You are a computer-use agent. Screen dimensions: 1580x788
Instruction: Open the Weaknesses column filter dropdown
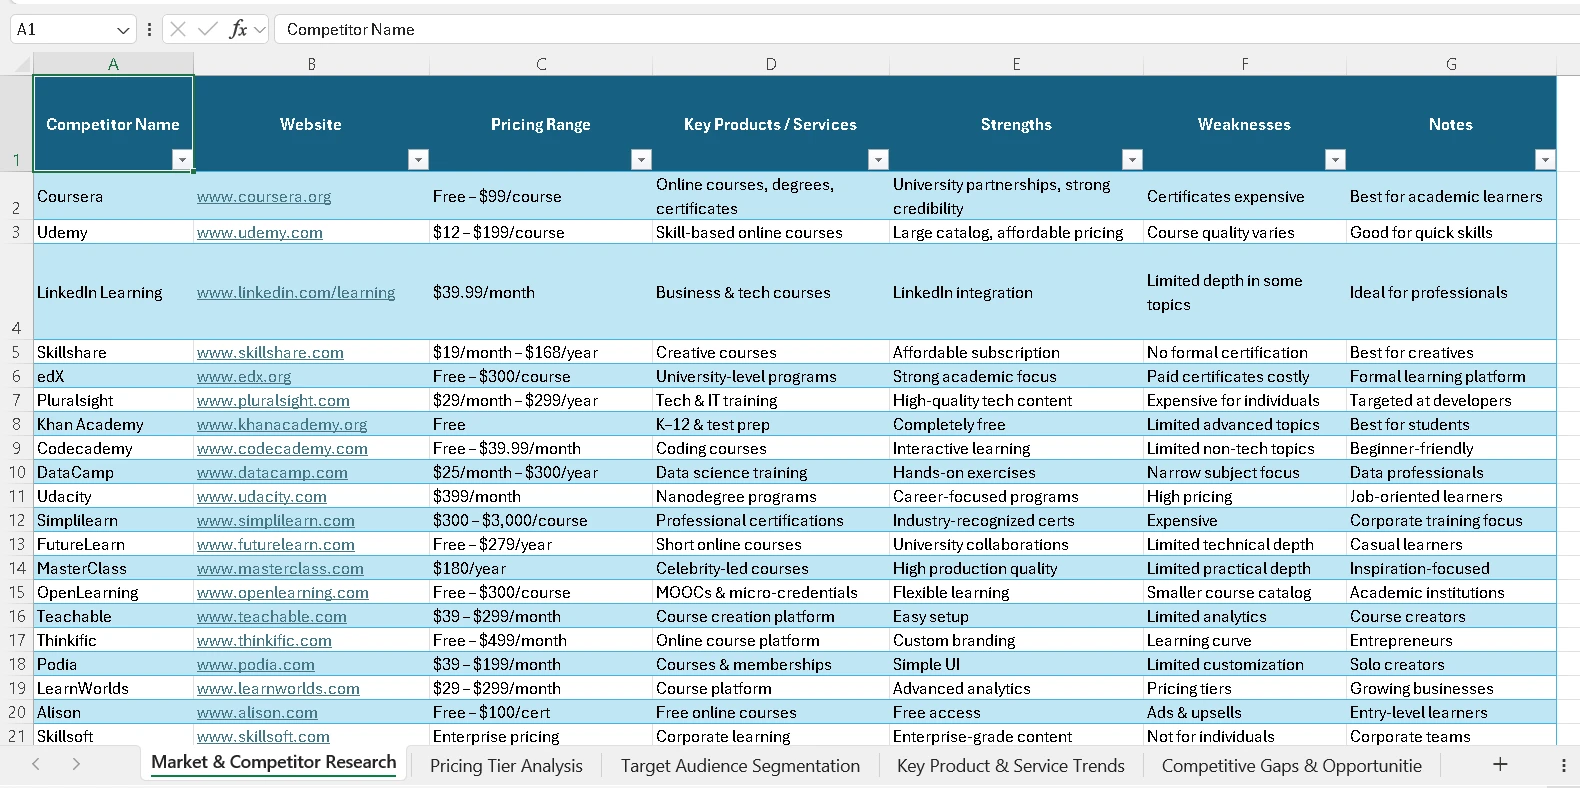1335,159
